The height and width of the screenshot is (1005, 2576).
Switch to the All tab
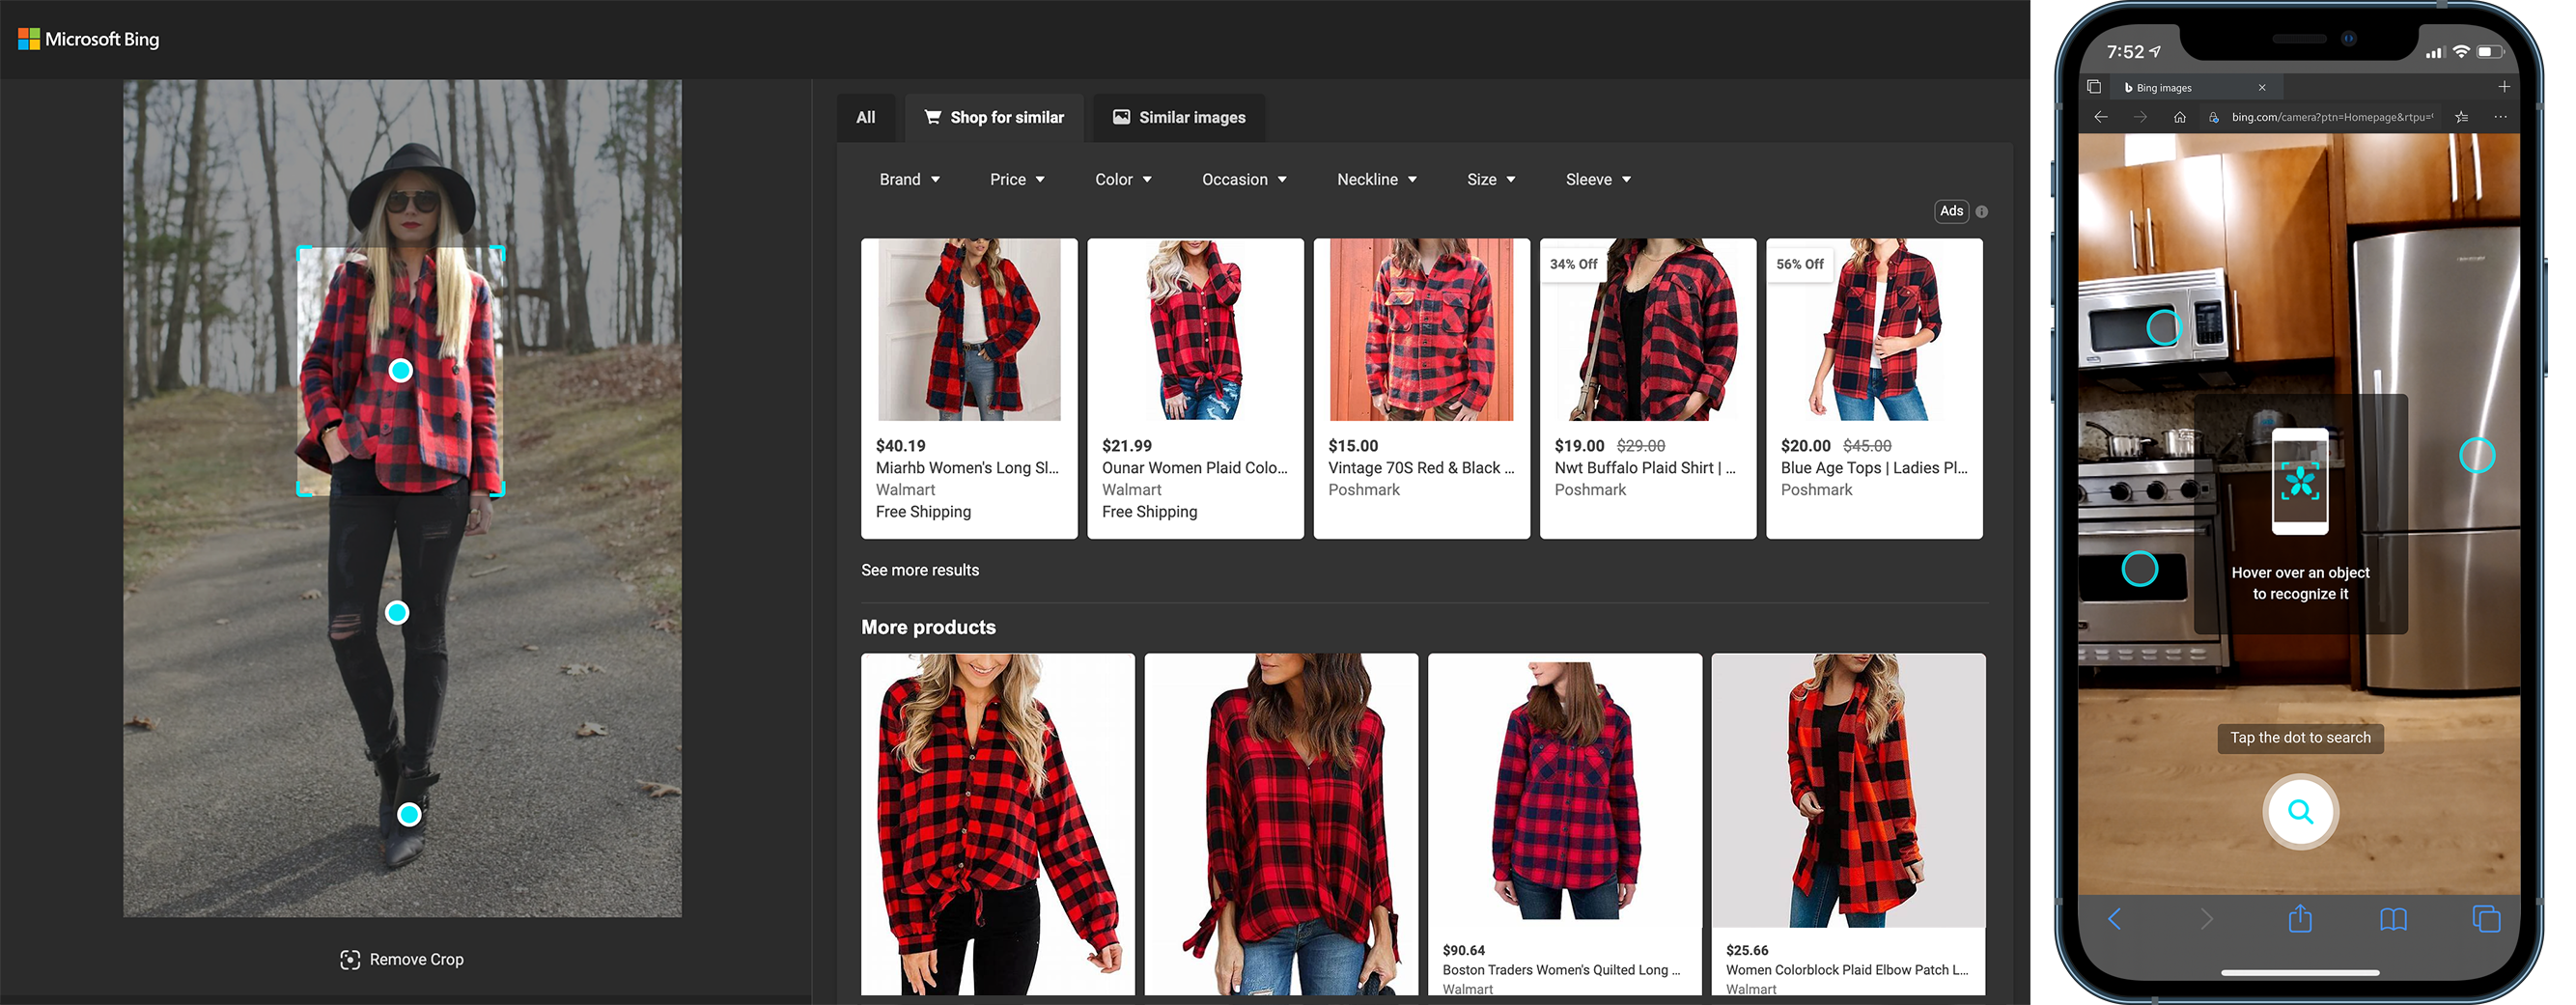pyautogui.click(x=865, y=118)
